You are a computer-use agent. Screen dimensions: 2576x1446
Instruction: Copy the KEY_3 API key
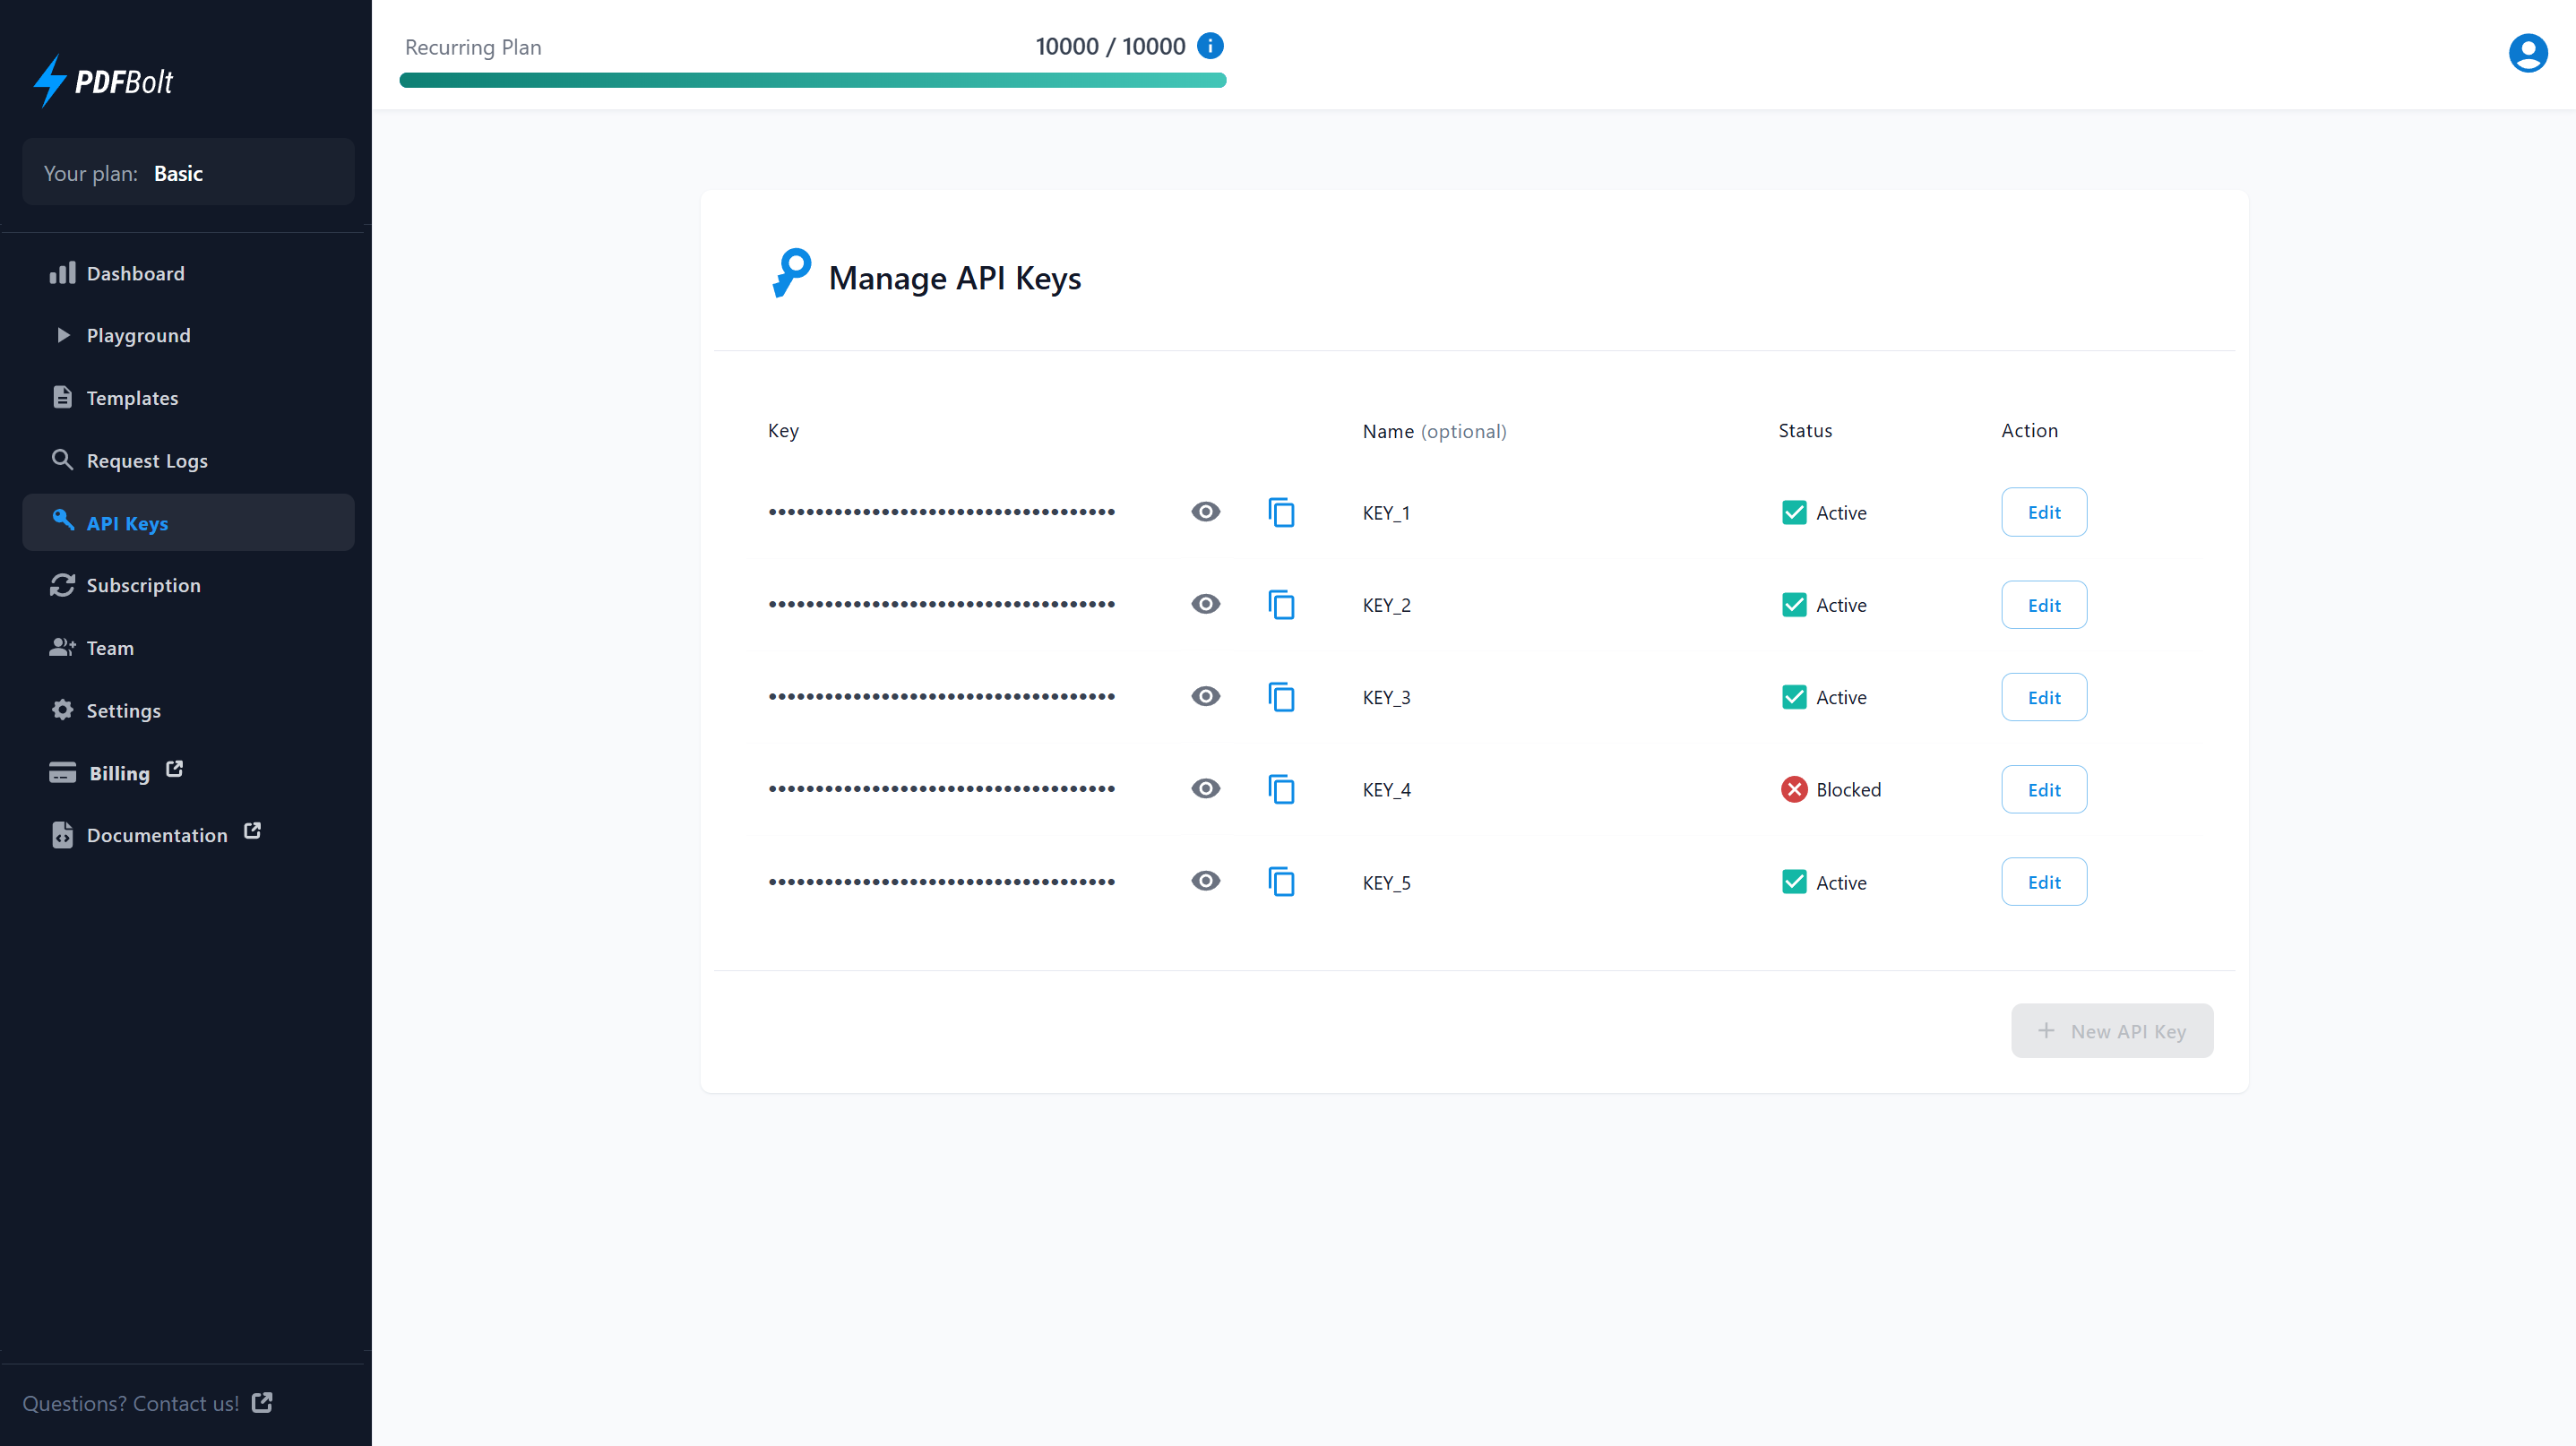[1281, 697]
